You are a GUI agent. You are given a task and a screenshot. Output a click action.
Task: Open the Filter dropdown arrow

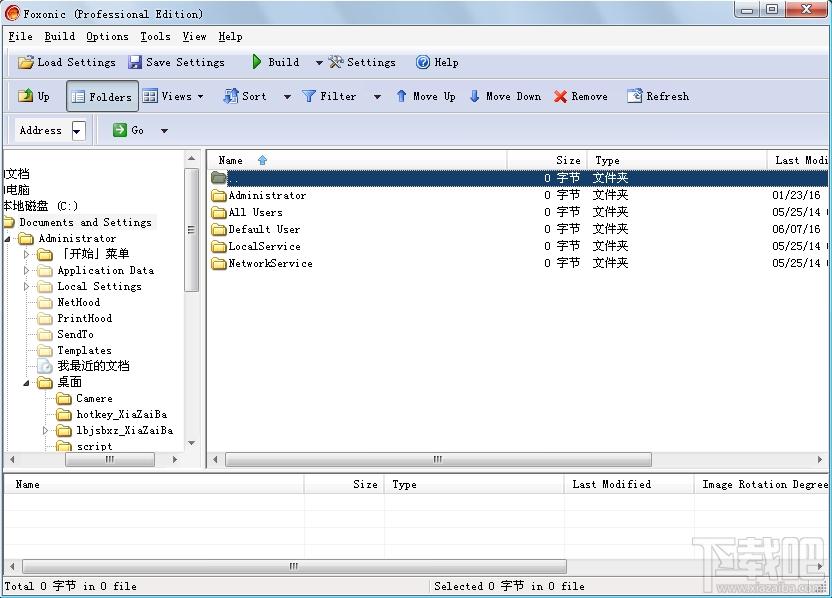coord(377,97)
